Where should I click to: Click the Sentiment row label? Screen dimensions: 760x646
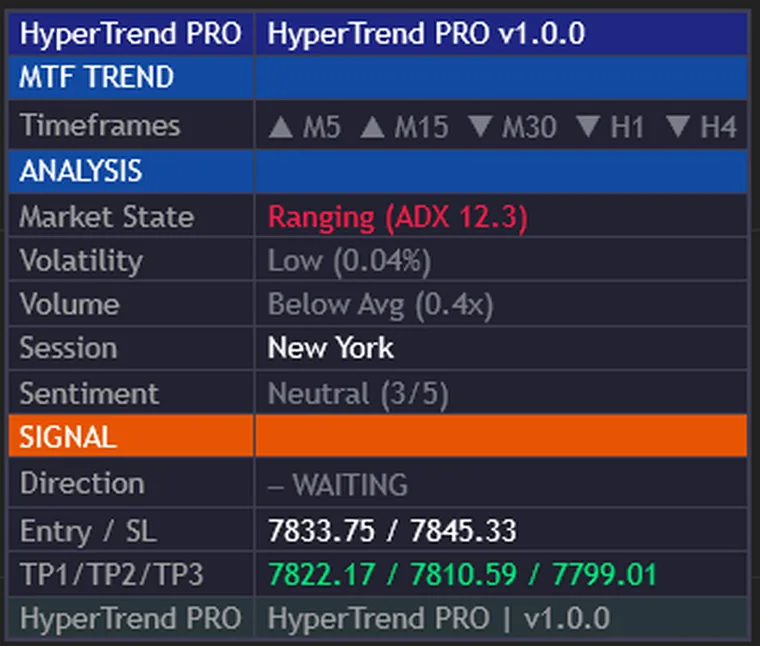coord(89,393)
